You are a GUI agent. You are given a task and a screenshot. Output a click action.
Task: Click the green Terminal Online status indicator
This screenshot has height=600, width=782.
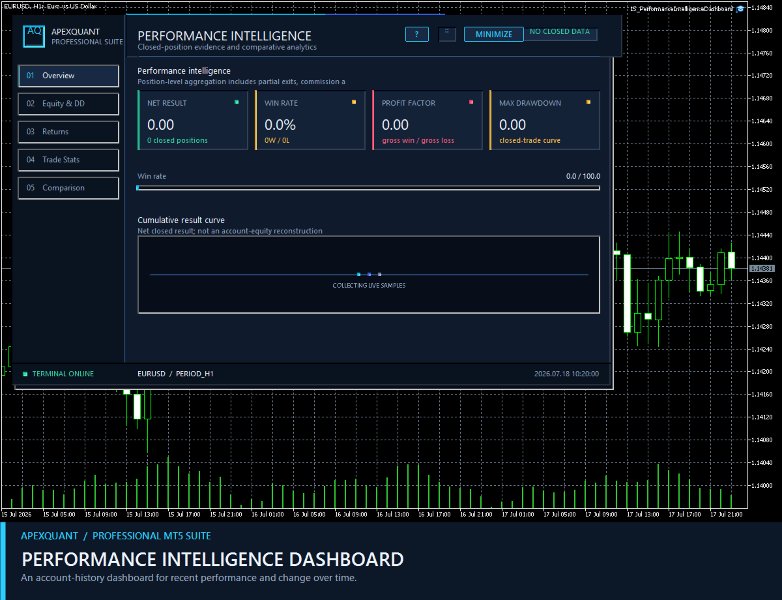coord(25,374)
